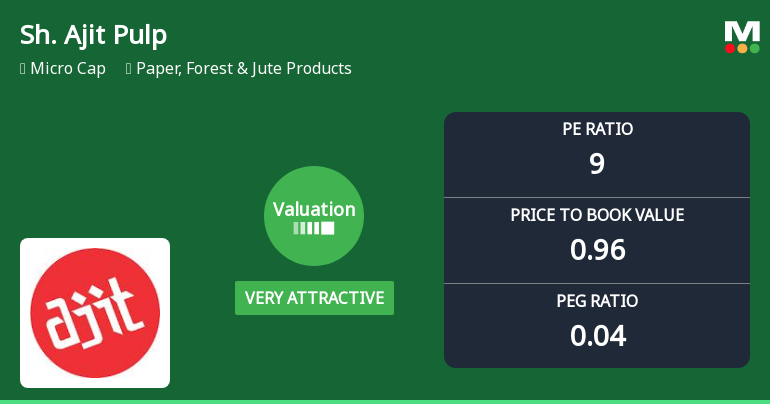
Task: Select the VERY ATTRACTIVE label
Action: point(314,298)
